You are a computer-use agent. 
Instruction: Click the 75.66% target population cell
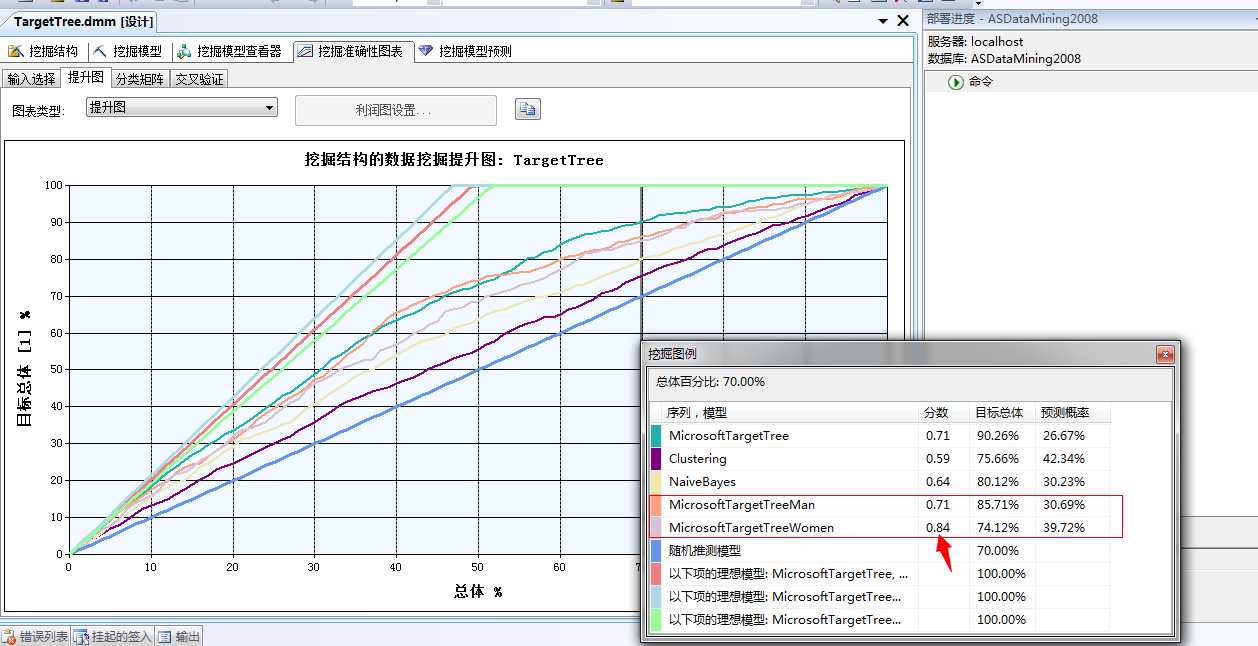pos(998,459)
